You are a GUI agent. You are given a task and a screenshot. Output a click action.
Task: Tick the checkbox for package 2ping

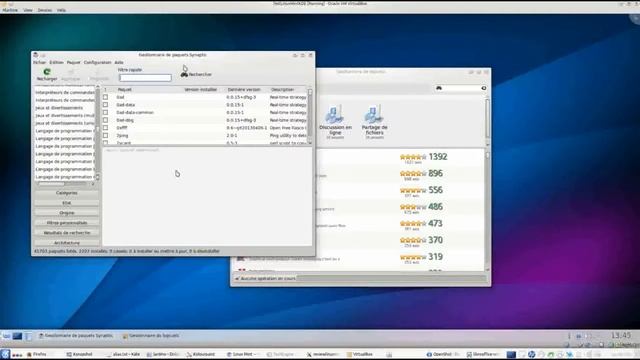pos(105,135)
